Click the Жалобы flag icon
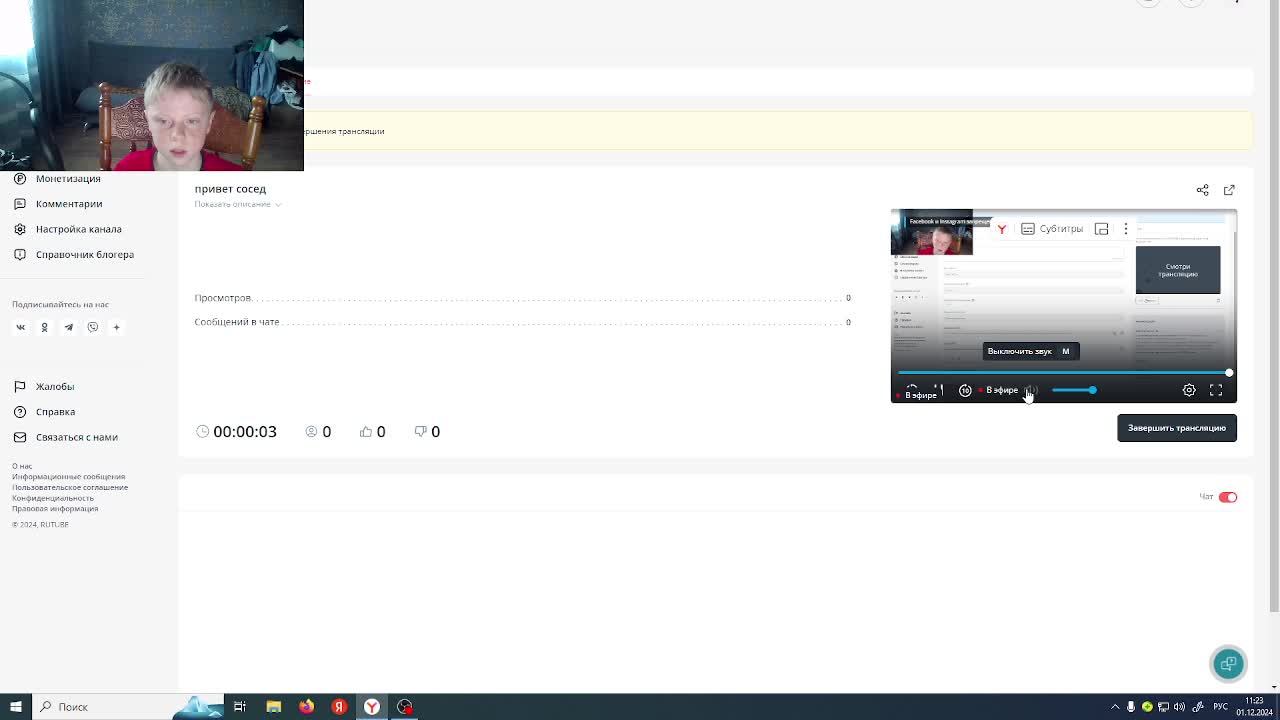 pyautogui.click(x=20, y=387)
